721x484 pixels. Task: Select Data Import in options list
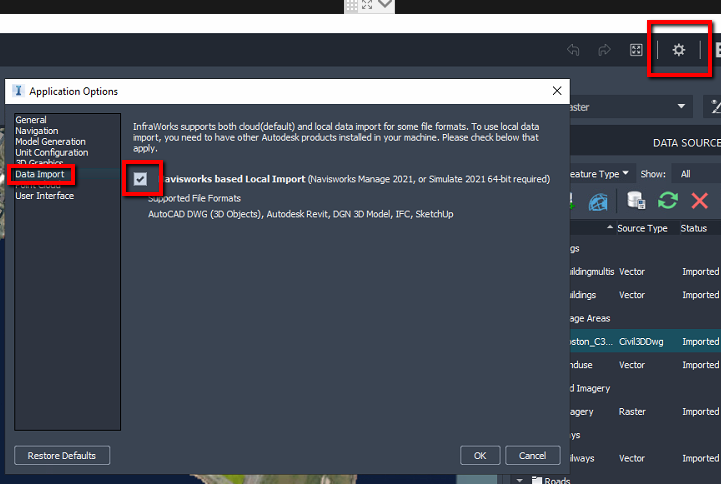pos(40,174)
